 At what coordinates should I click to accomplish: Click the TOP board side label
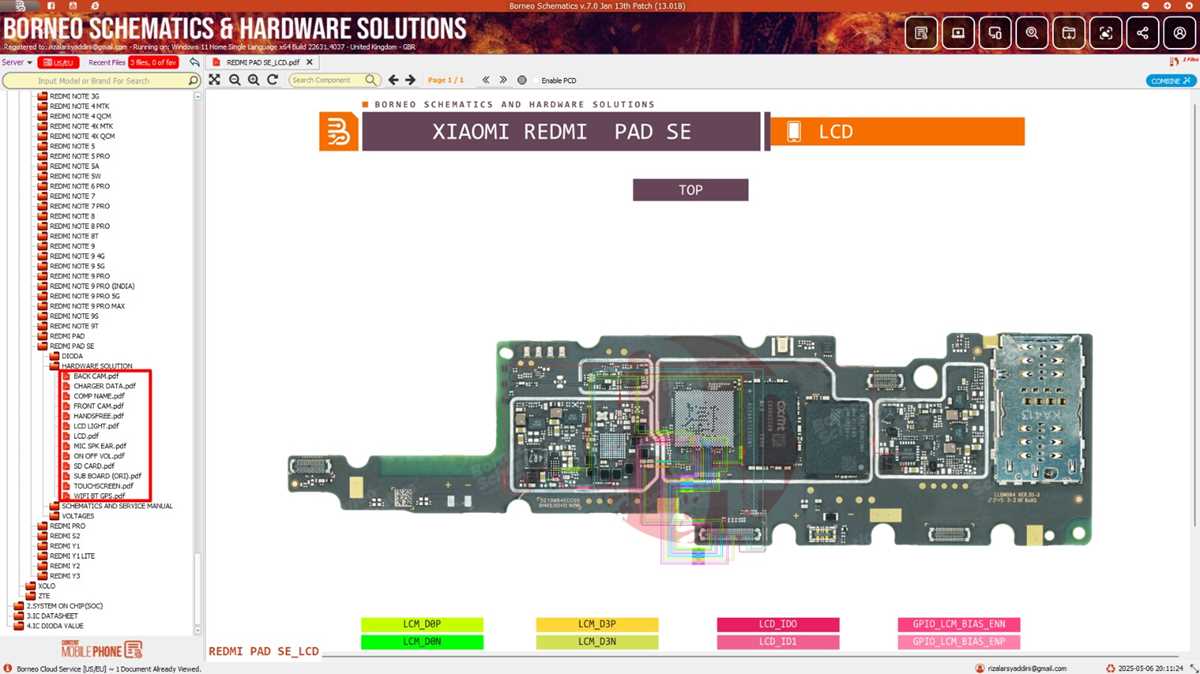click(x=690, y=190)
